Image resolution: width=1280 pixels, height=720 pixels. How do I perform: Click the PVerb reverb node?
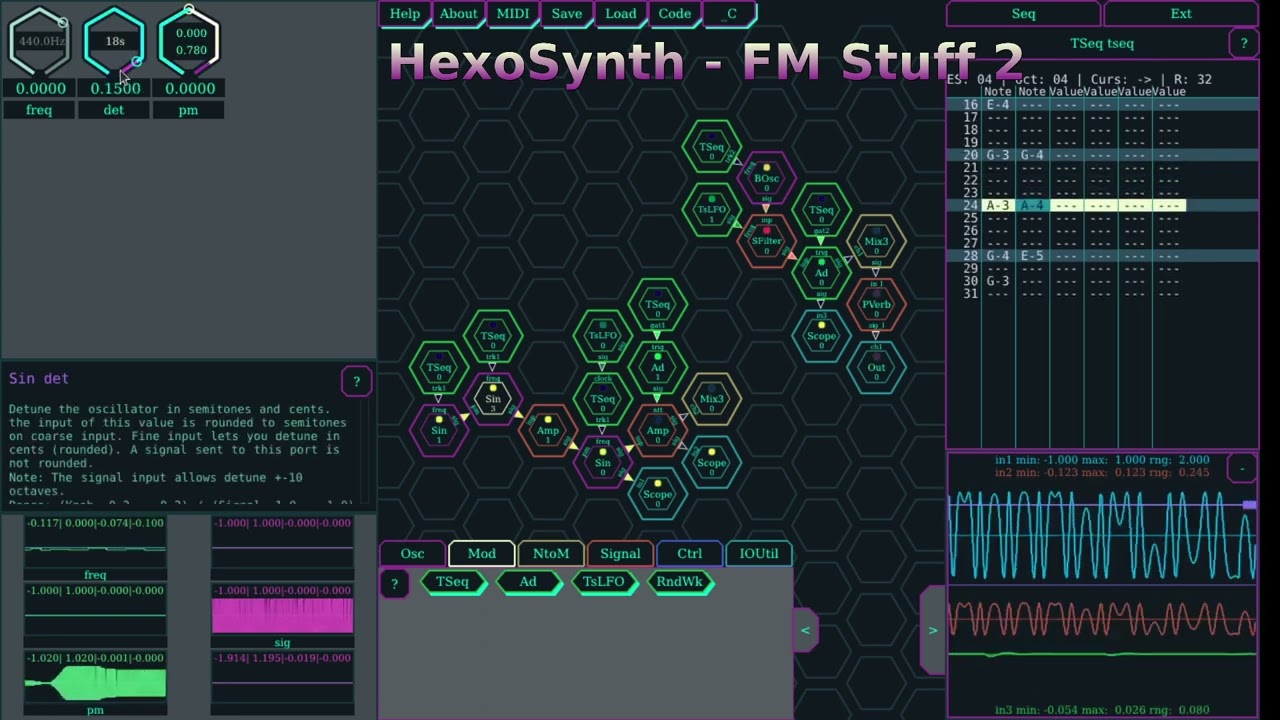(876, 304)
